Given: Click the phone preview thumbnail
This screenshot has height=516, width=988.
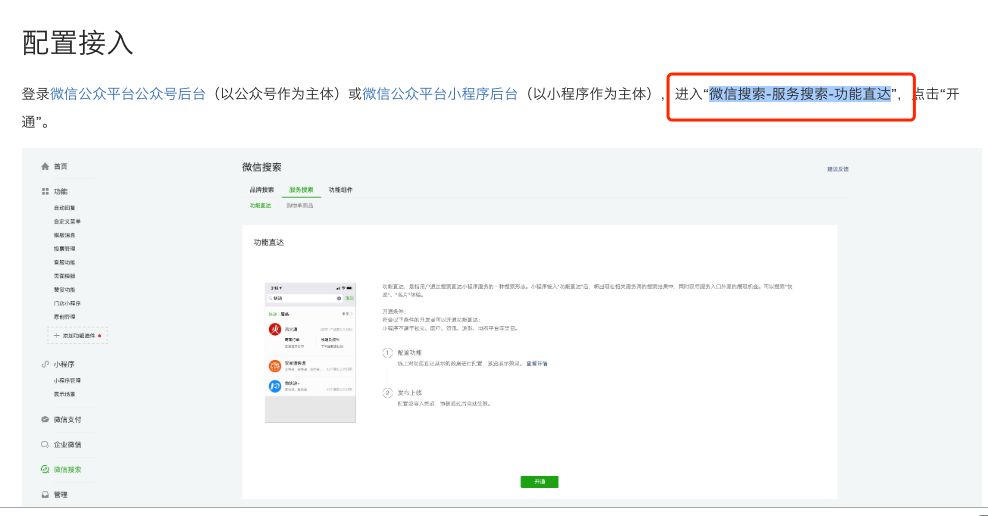Looking at the screenshot, I should (310, 352).
